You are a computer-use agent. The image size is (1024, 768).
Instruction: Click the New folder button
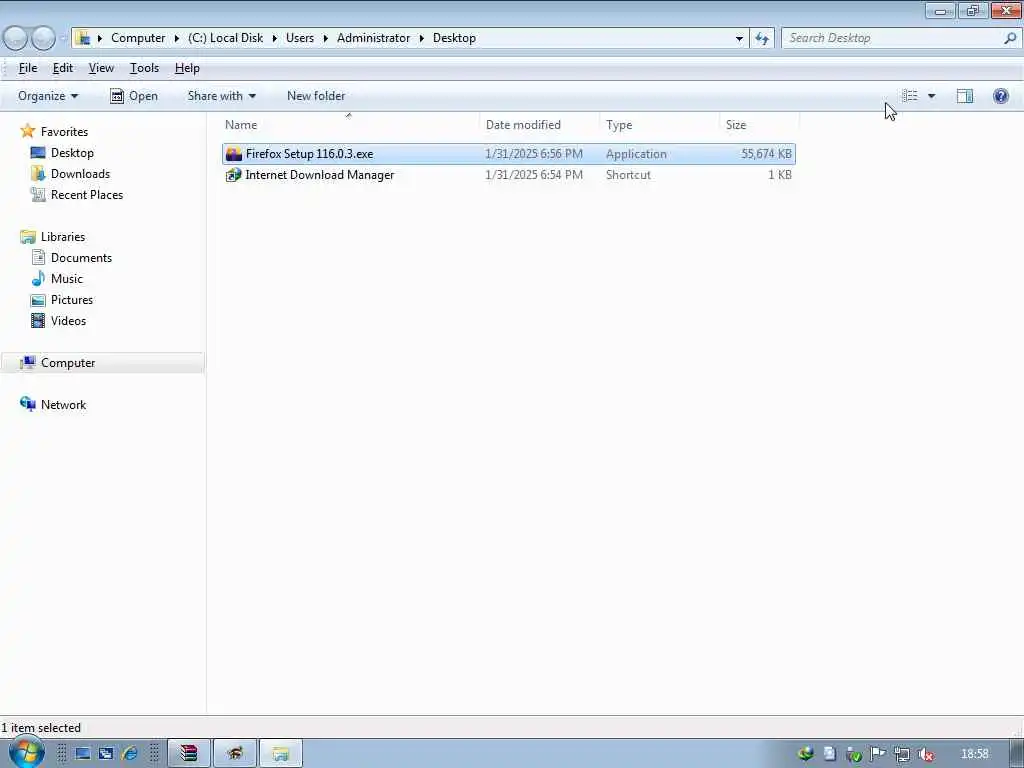(x=316, y=96)
